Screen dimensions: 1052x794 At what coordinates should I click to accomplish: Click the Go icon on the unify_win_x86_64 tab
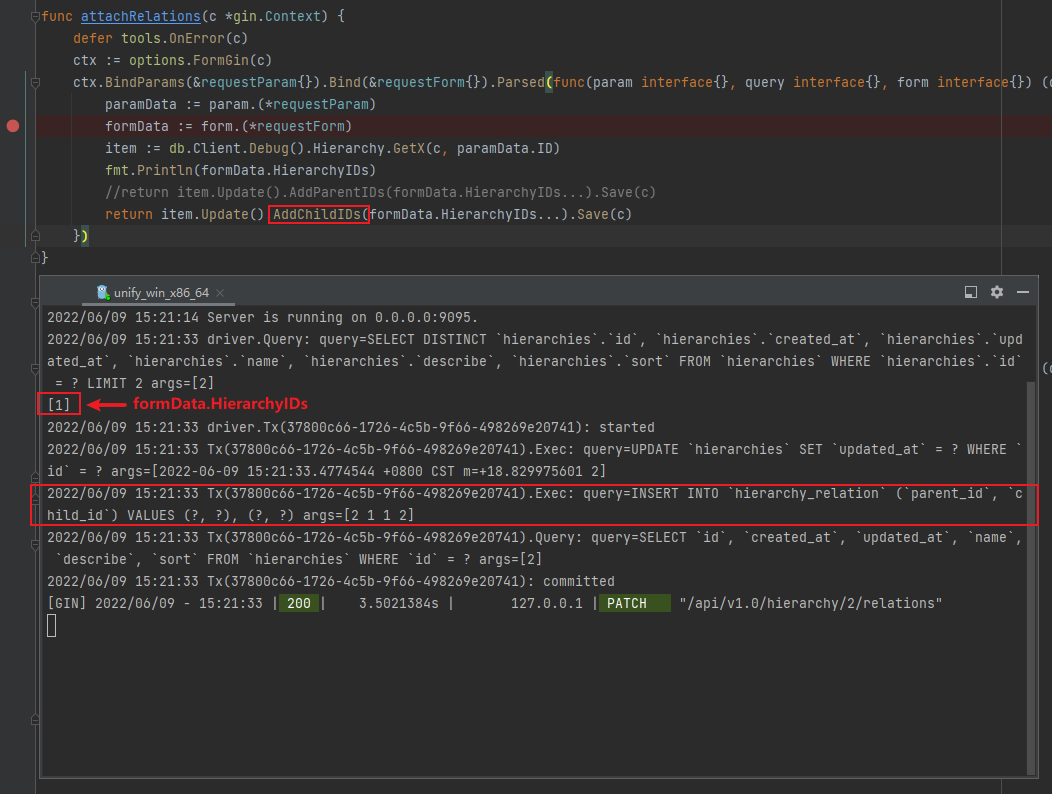(x=101, y=292)
